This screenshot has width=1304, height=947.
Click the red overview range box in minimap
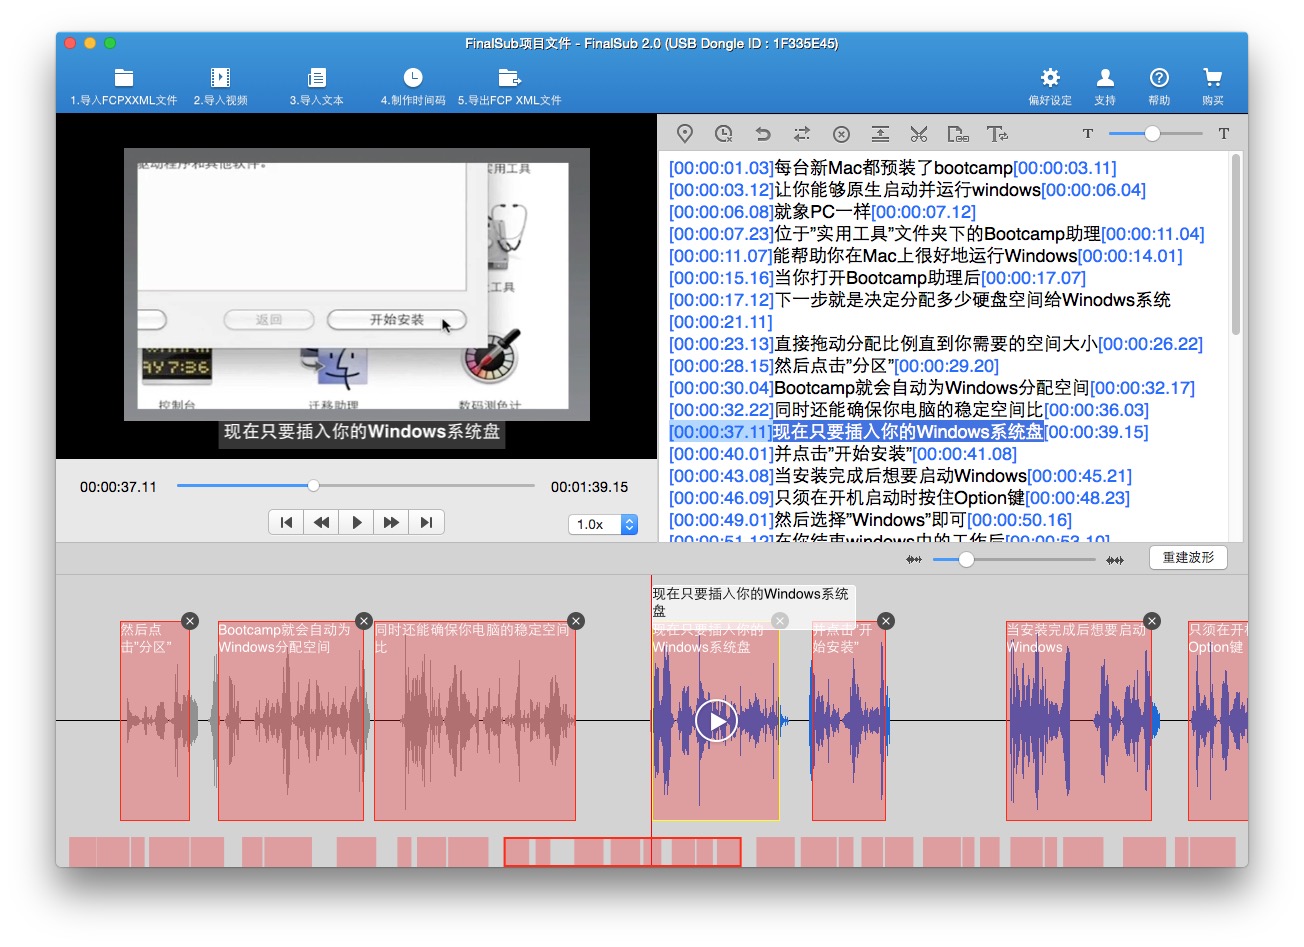click(x=622, y=852)
